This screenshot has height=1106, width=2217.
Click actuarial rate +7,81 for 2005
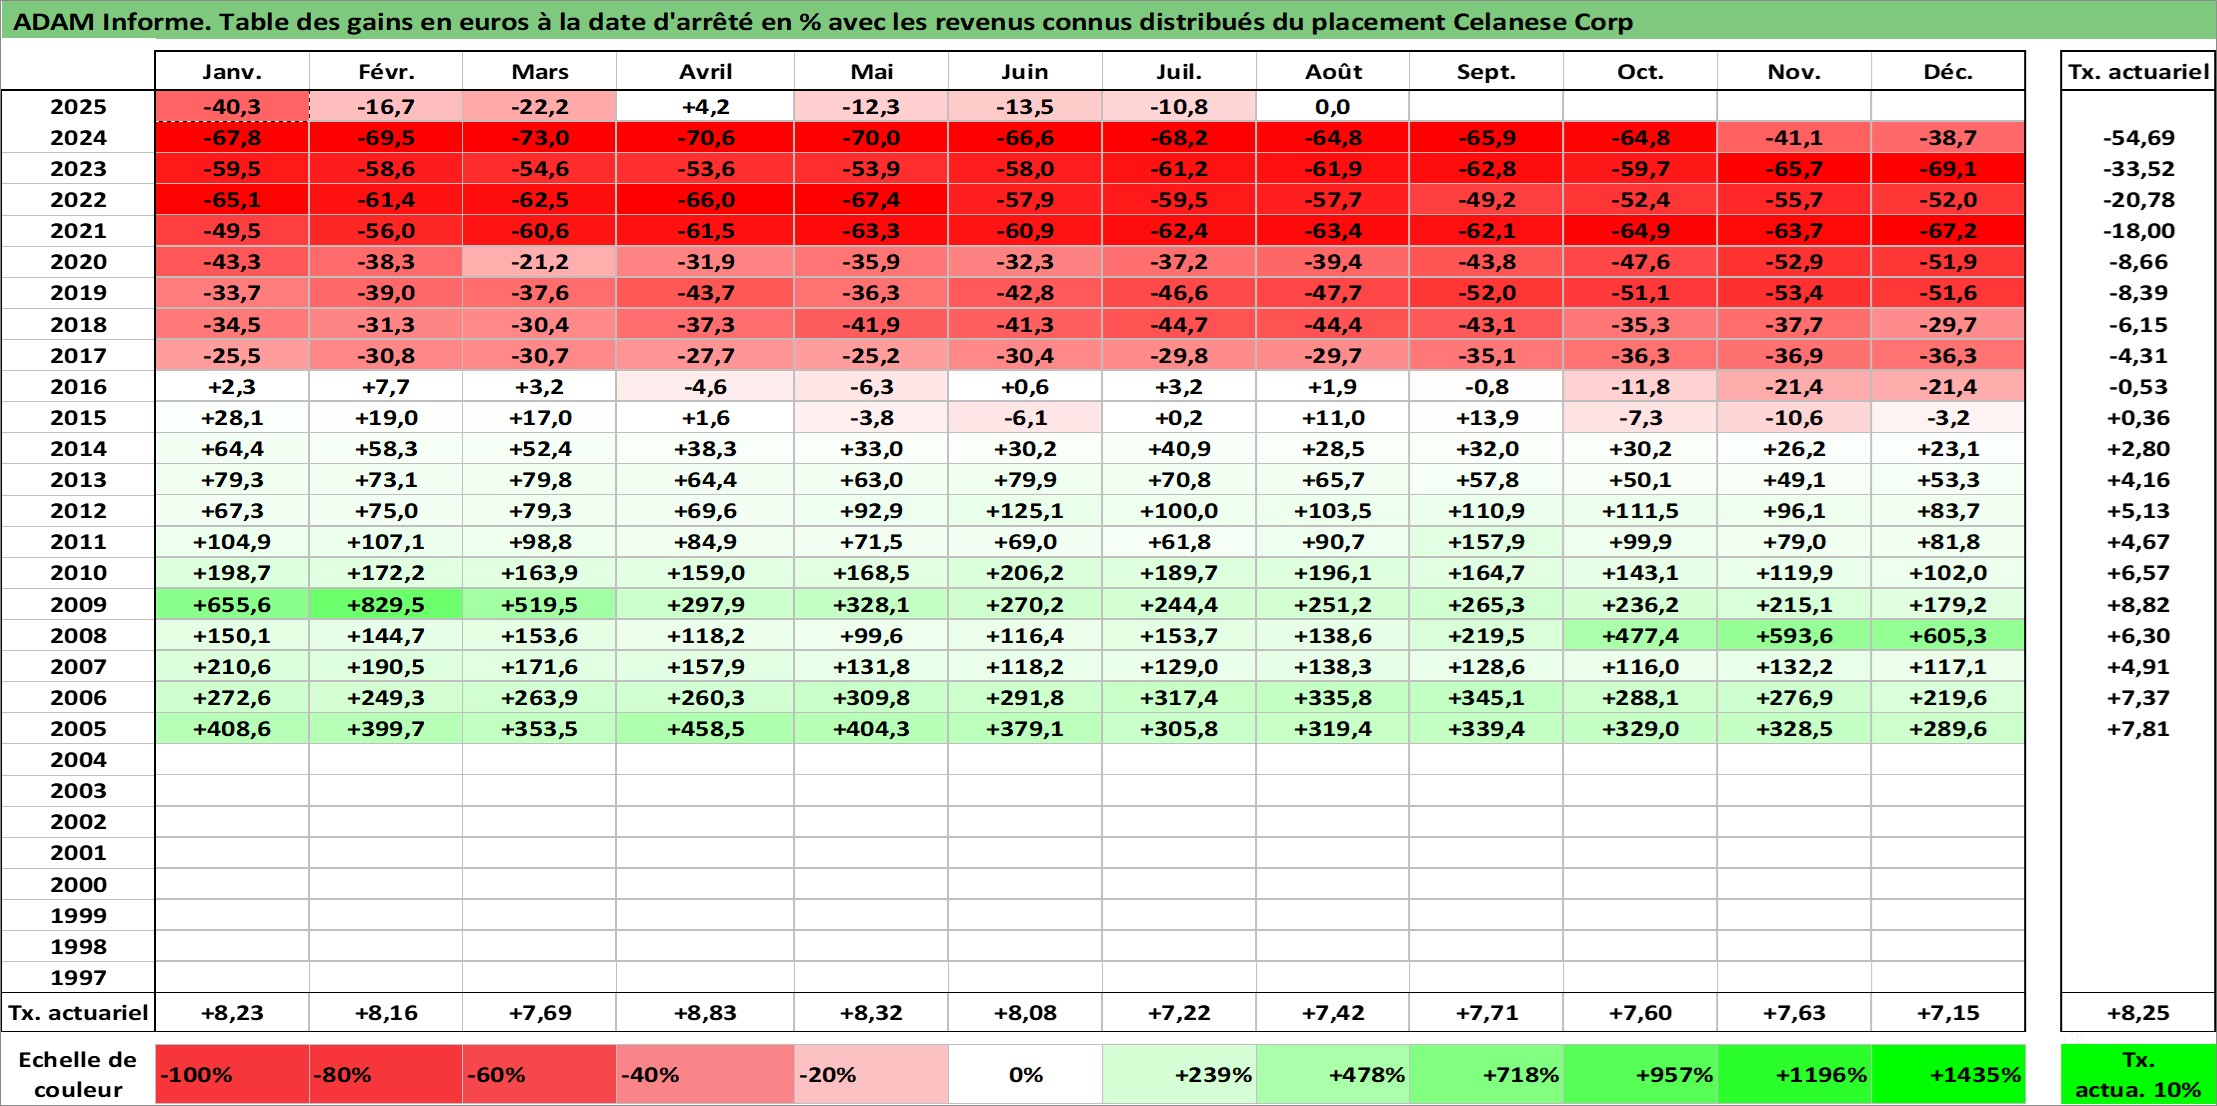coord(2138,728)
